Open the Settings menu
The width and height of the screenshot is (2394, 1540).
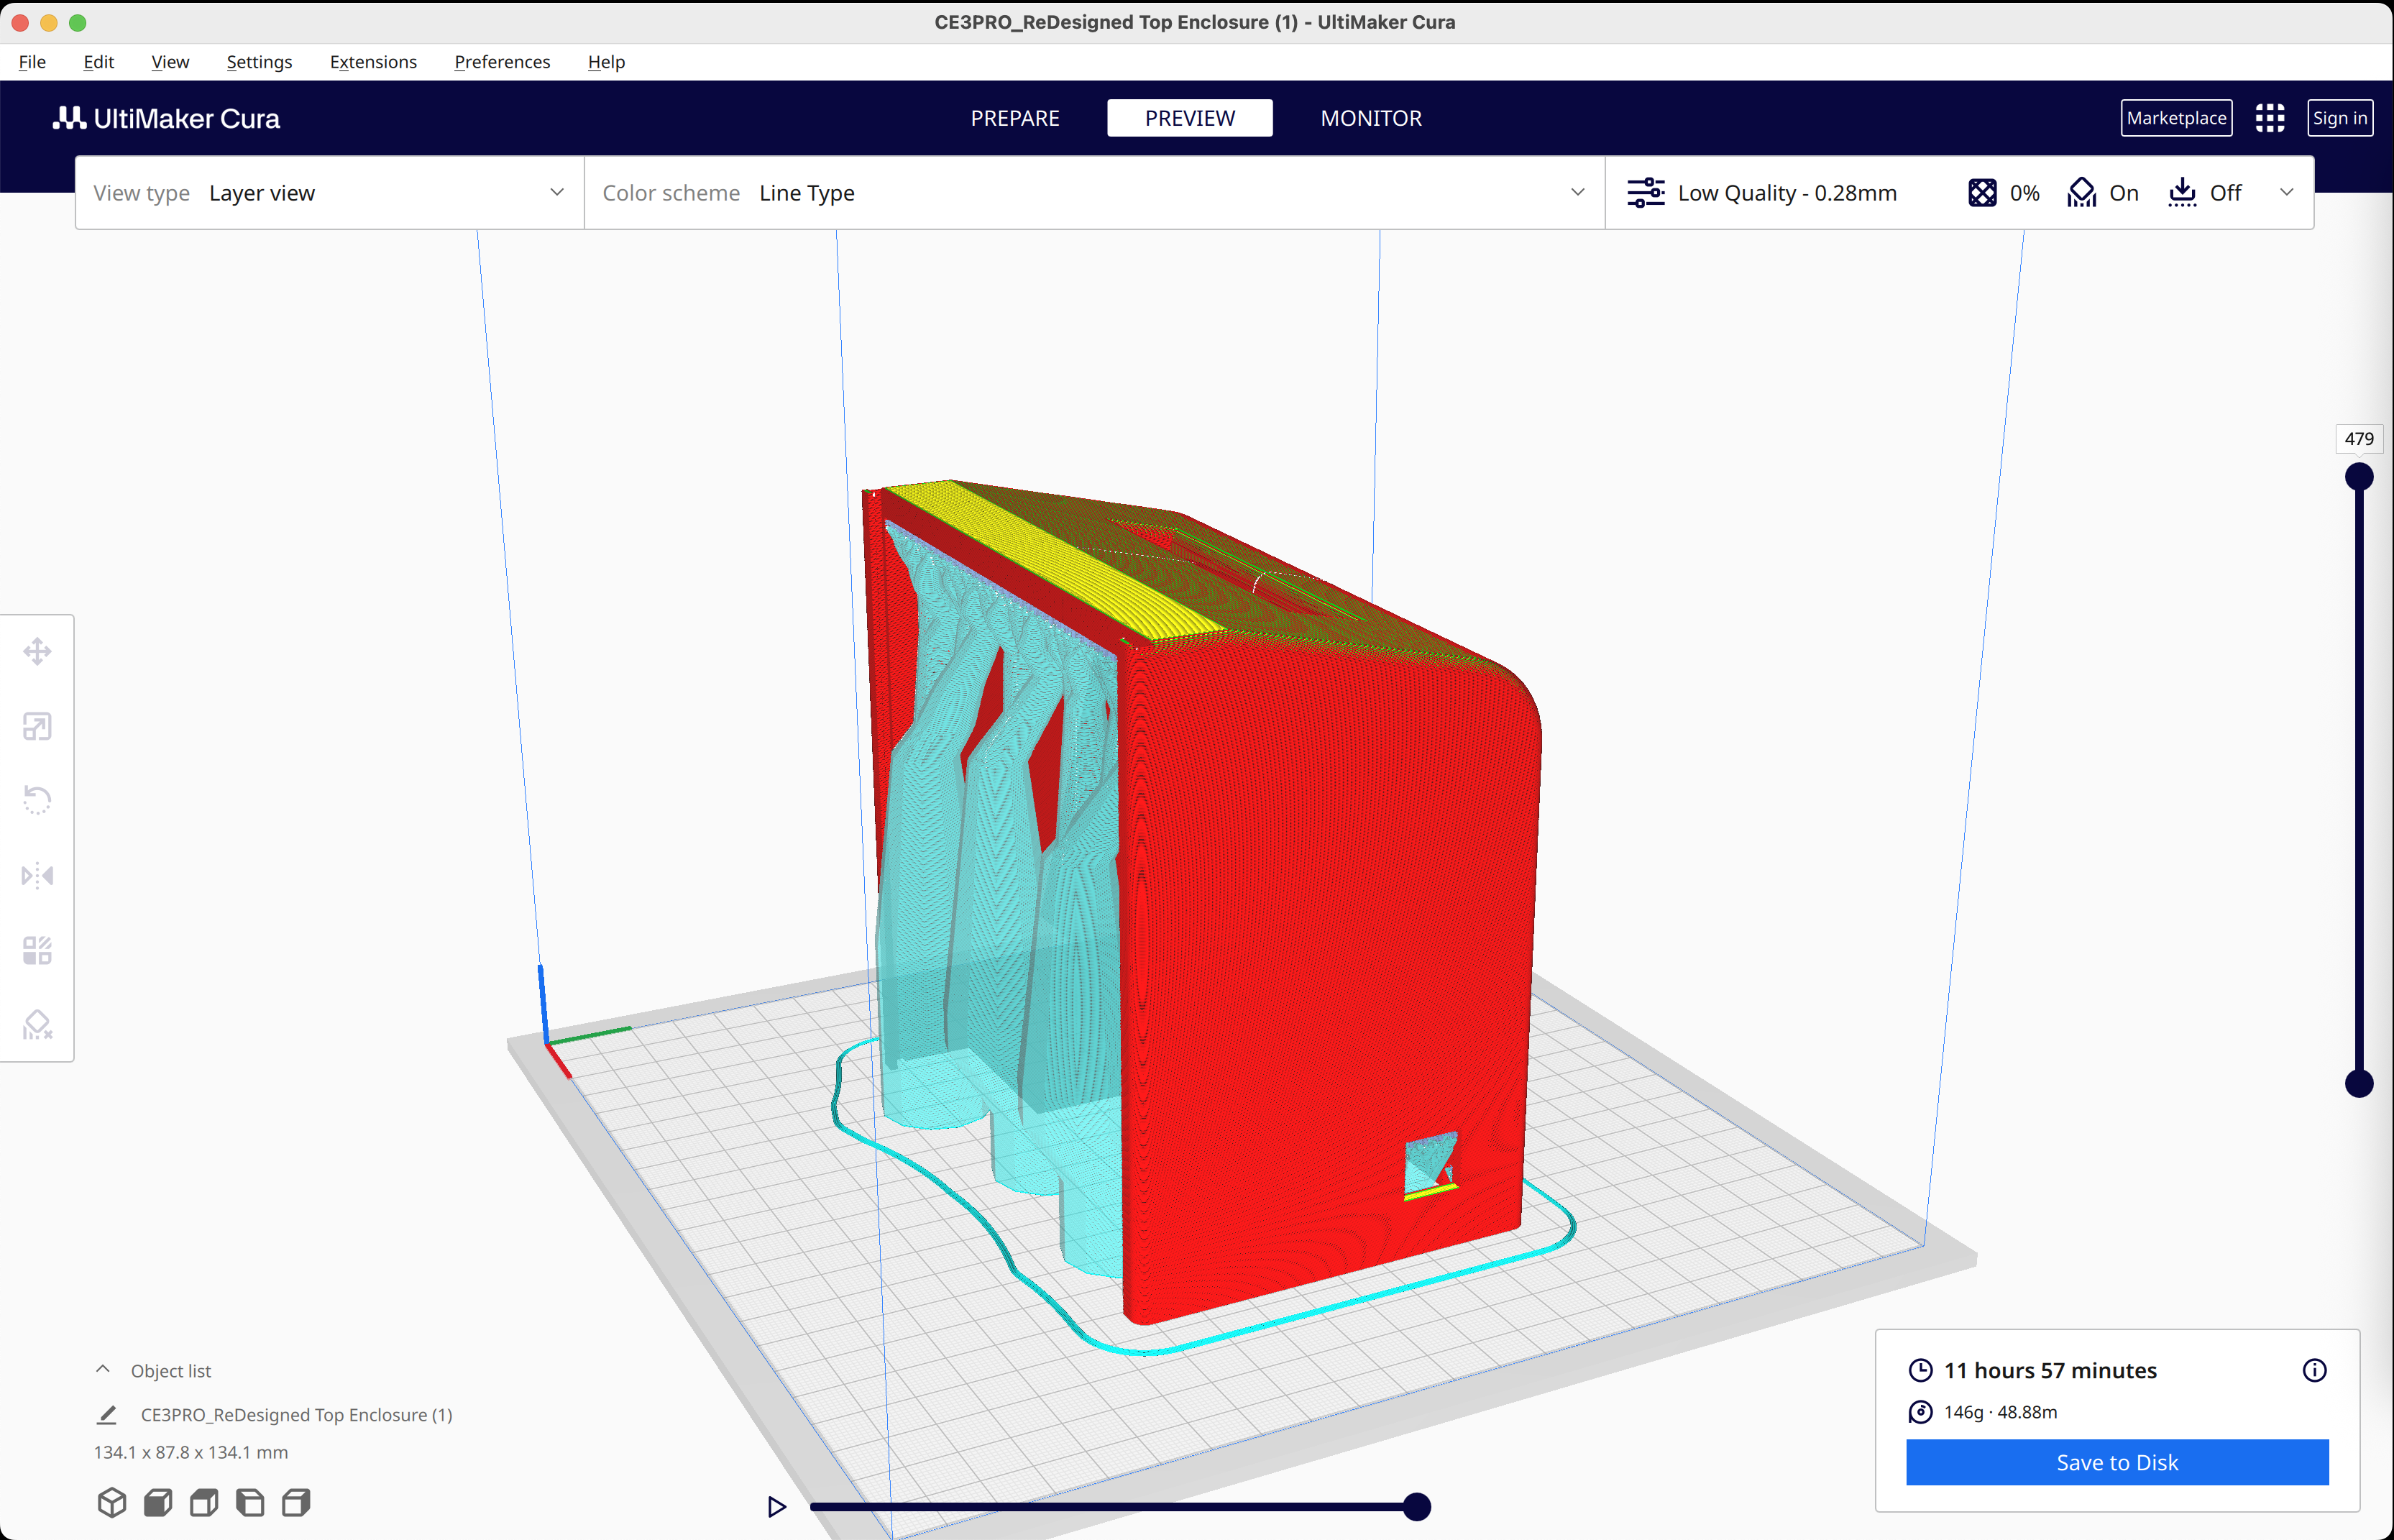tap(259, 62)
